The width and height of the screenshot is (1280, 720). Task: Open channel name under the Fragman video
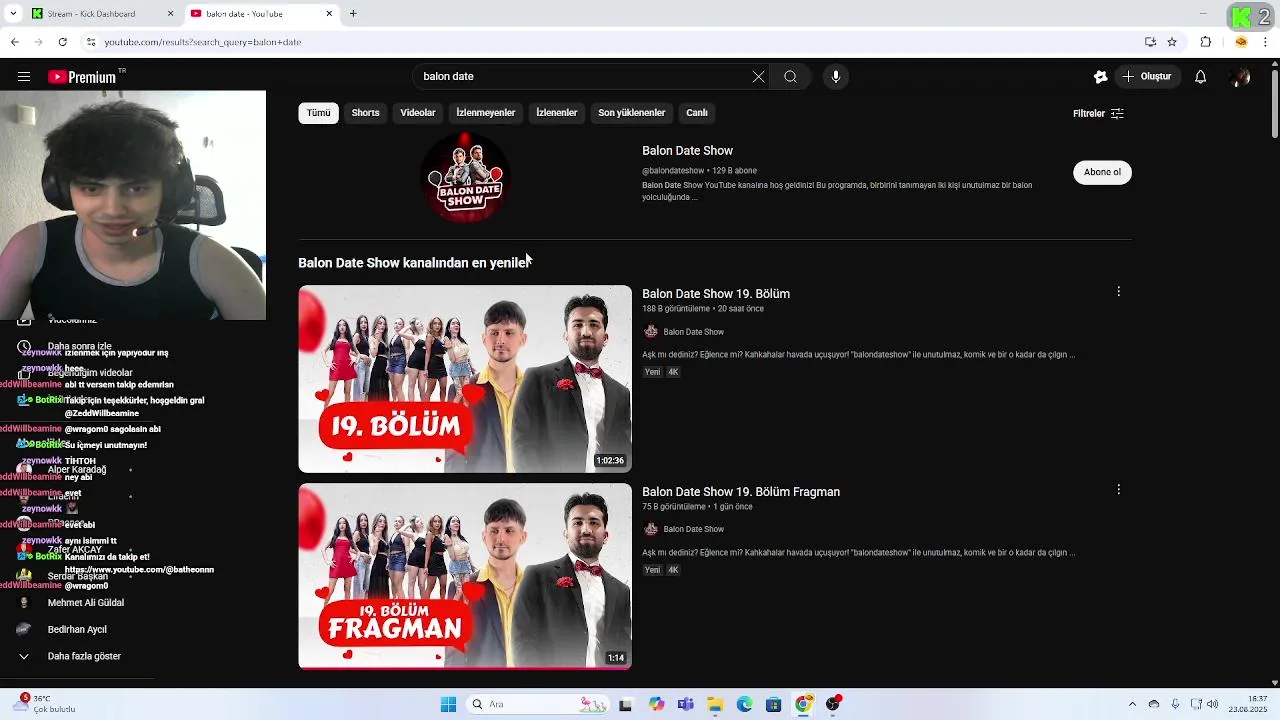[x=694, y=529]
